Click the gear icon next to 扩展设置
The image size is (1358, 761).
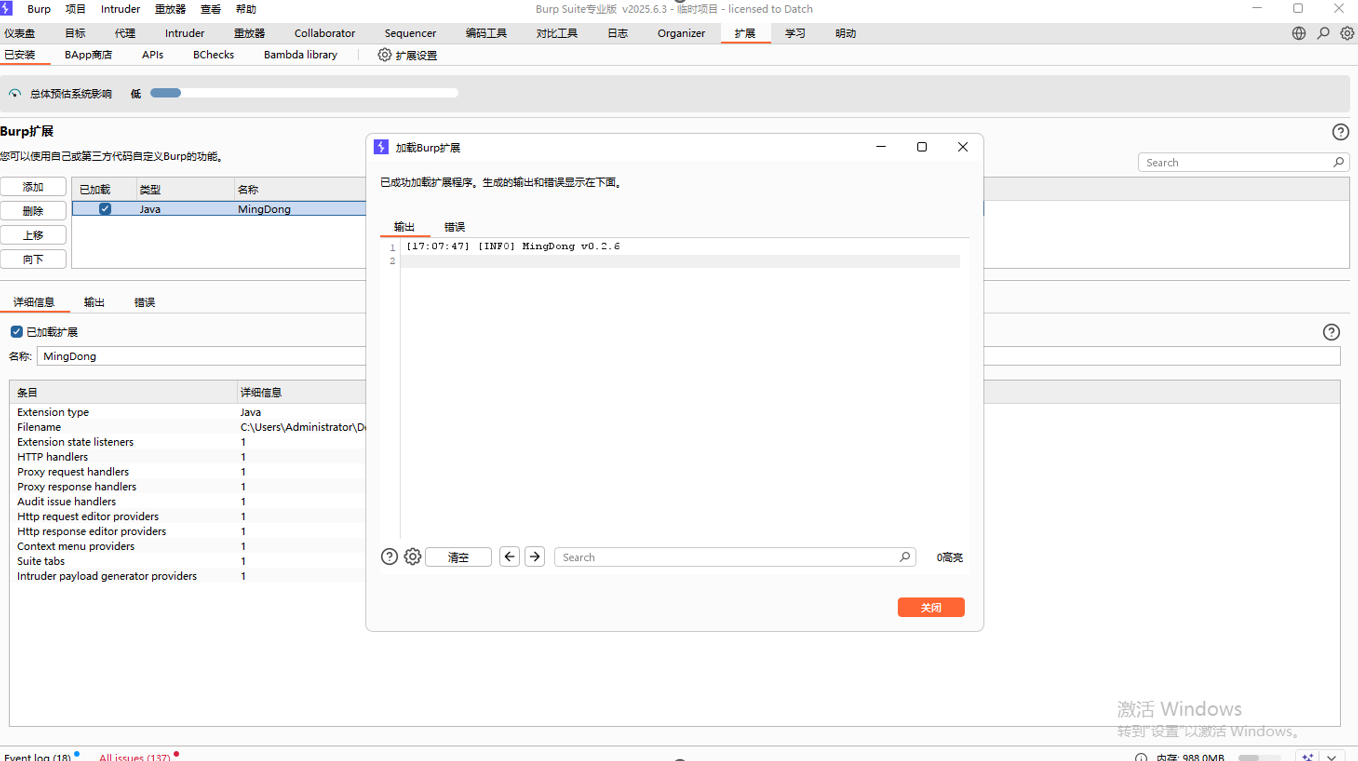point(384,55)
